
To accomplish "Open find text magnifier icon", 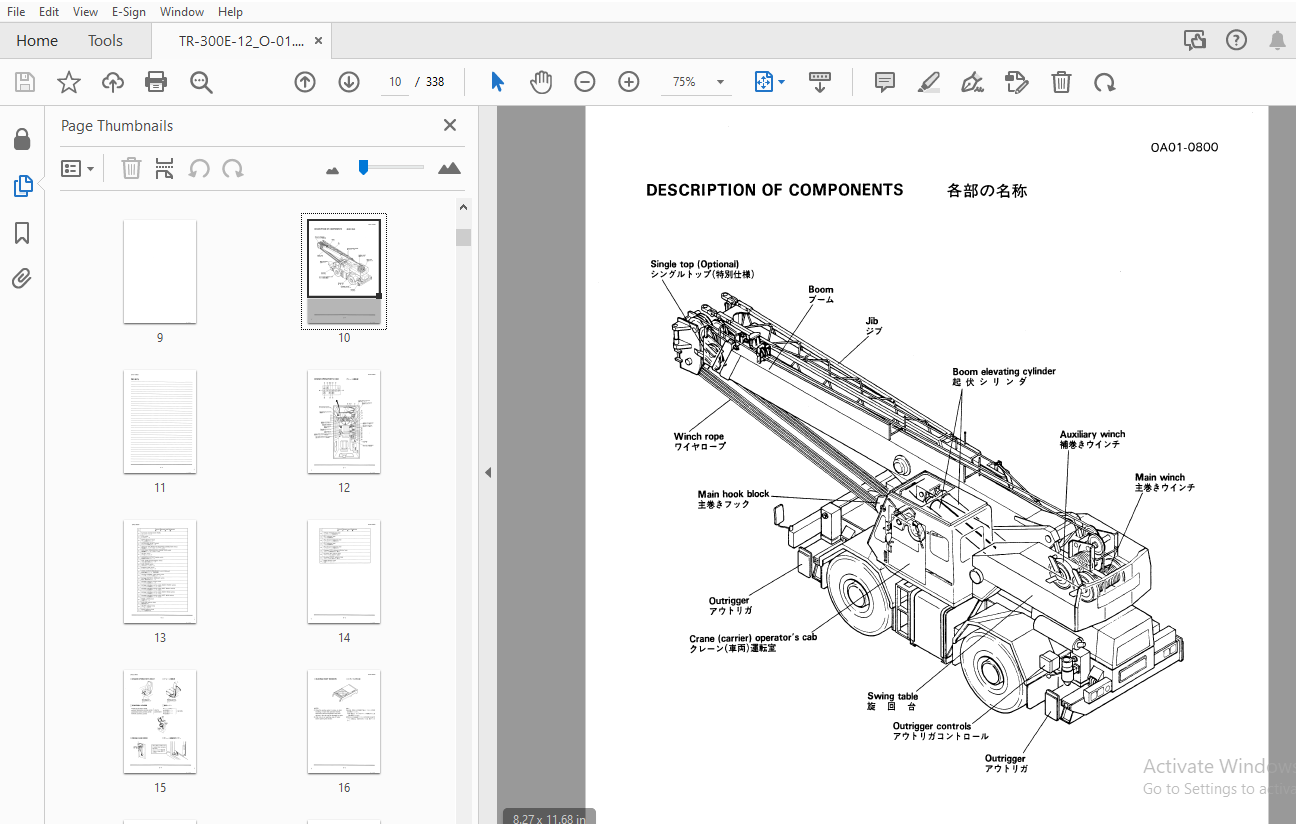I will click(x=201, y=82).
